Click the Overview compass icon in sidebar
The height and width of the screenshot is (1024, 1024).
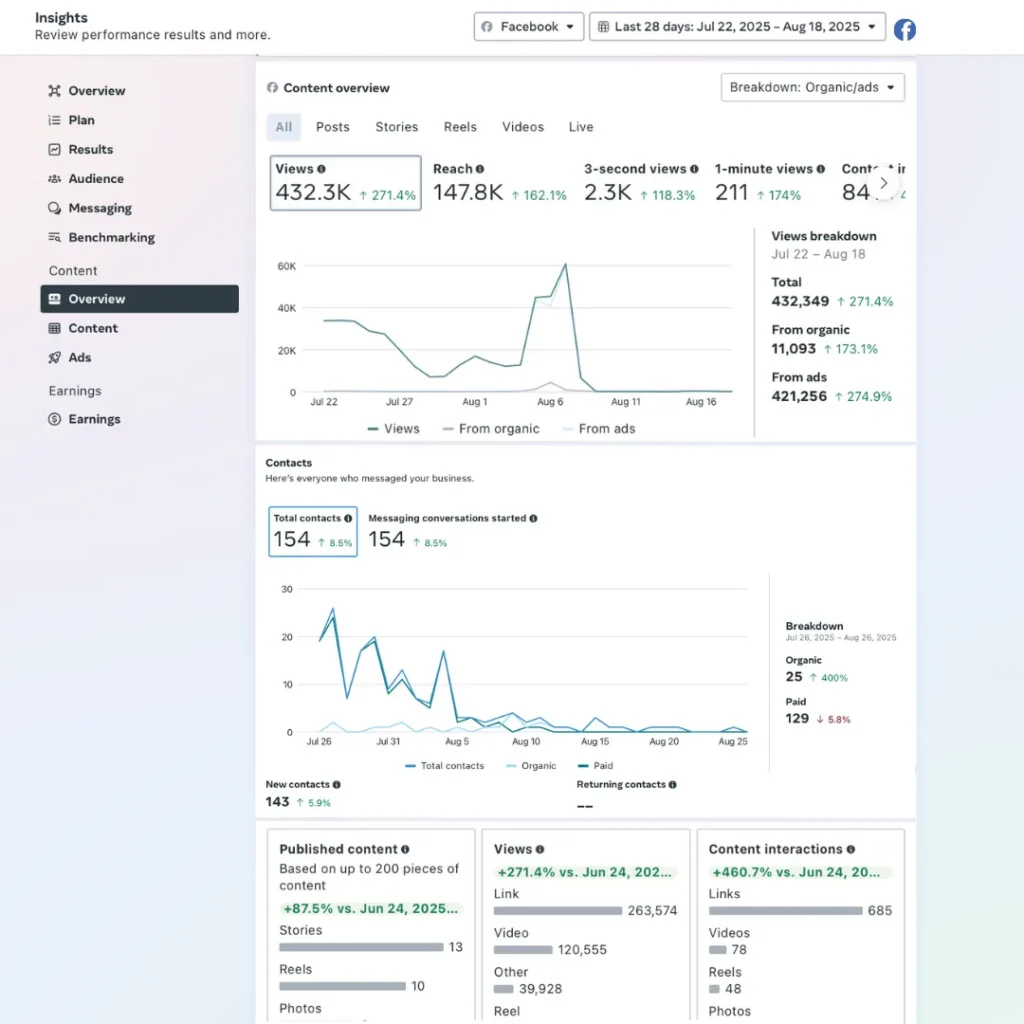(54, 91)
